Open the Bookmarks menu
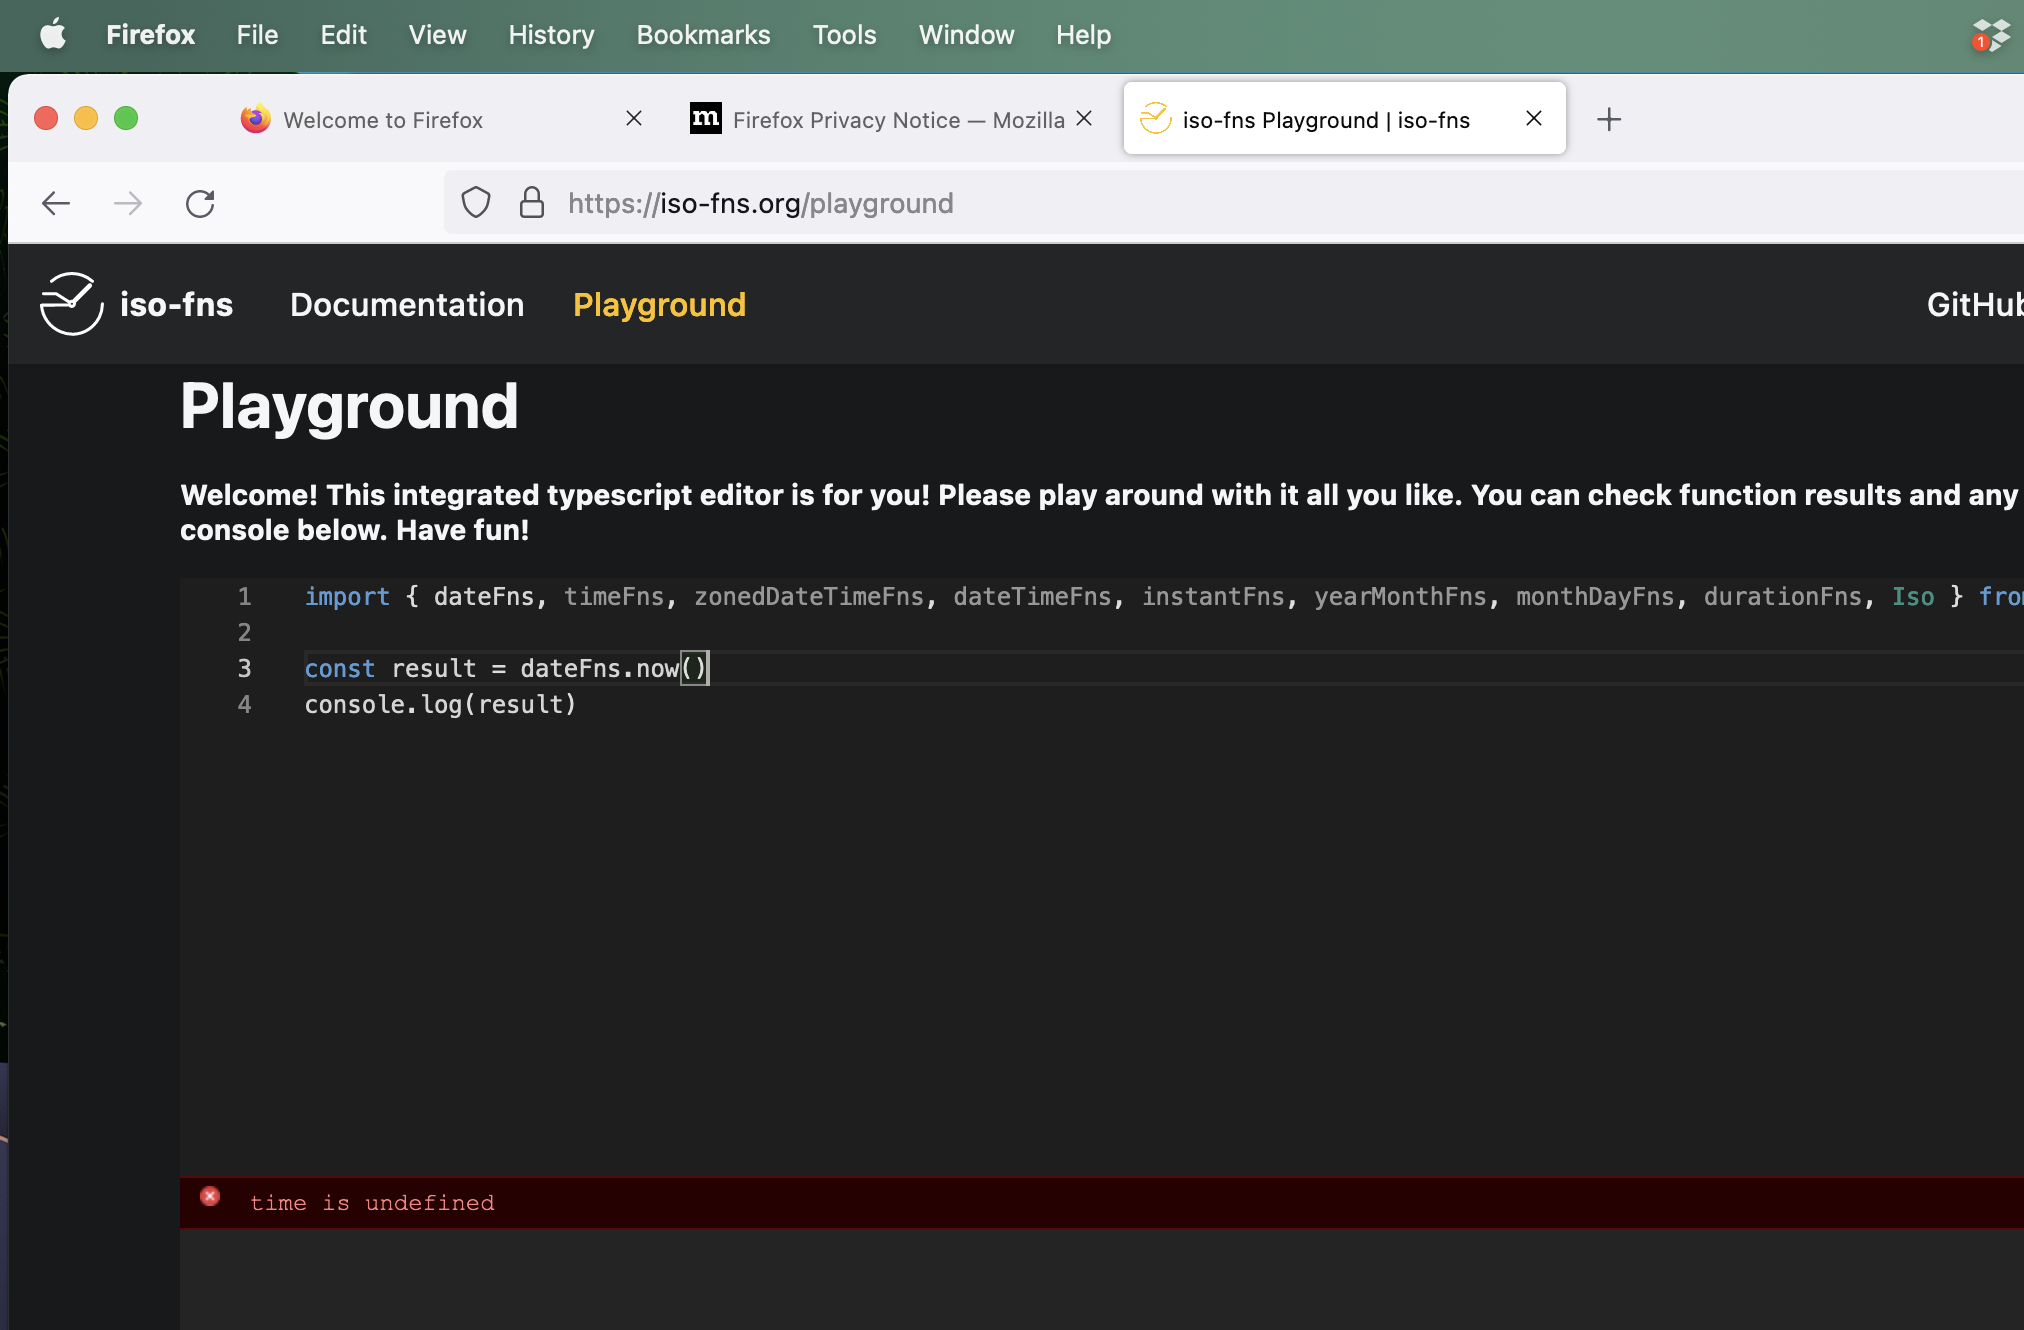The image size is (2024, 1330). [x=703, y=35]
